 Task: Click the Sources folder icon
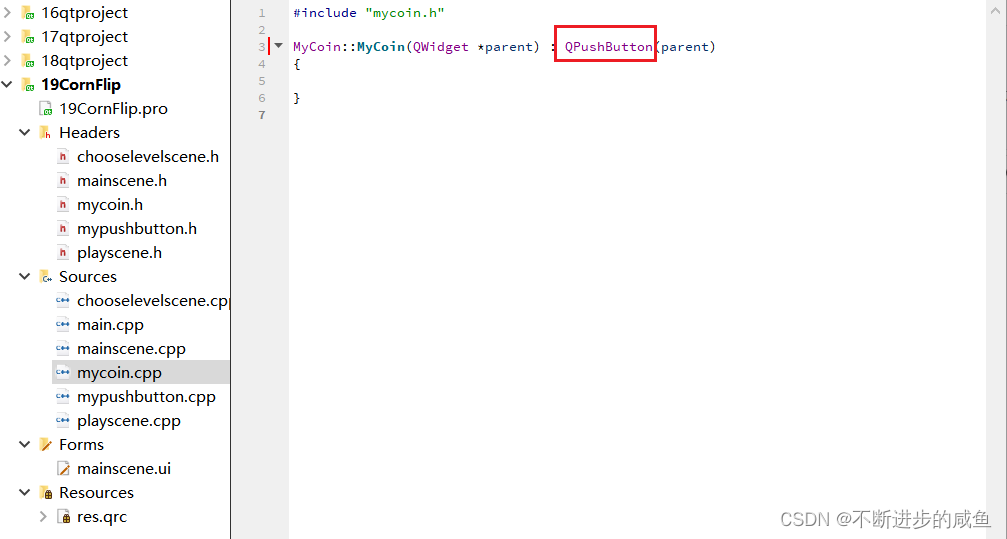46,277
